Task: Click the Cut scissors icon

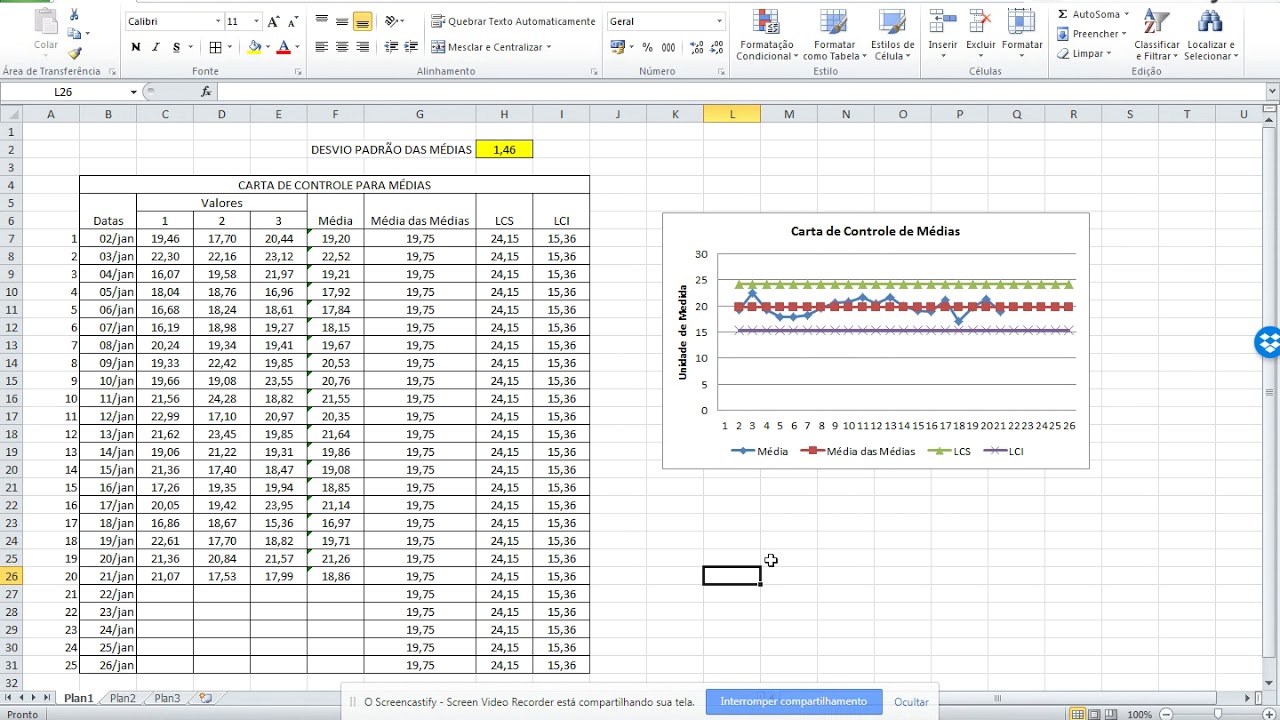Action: click(x=75, y=15)
